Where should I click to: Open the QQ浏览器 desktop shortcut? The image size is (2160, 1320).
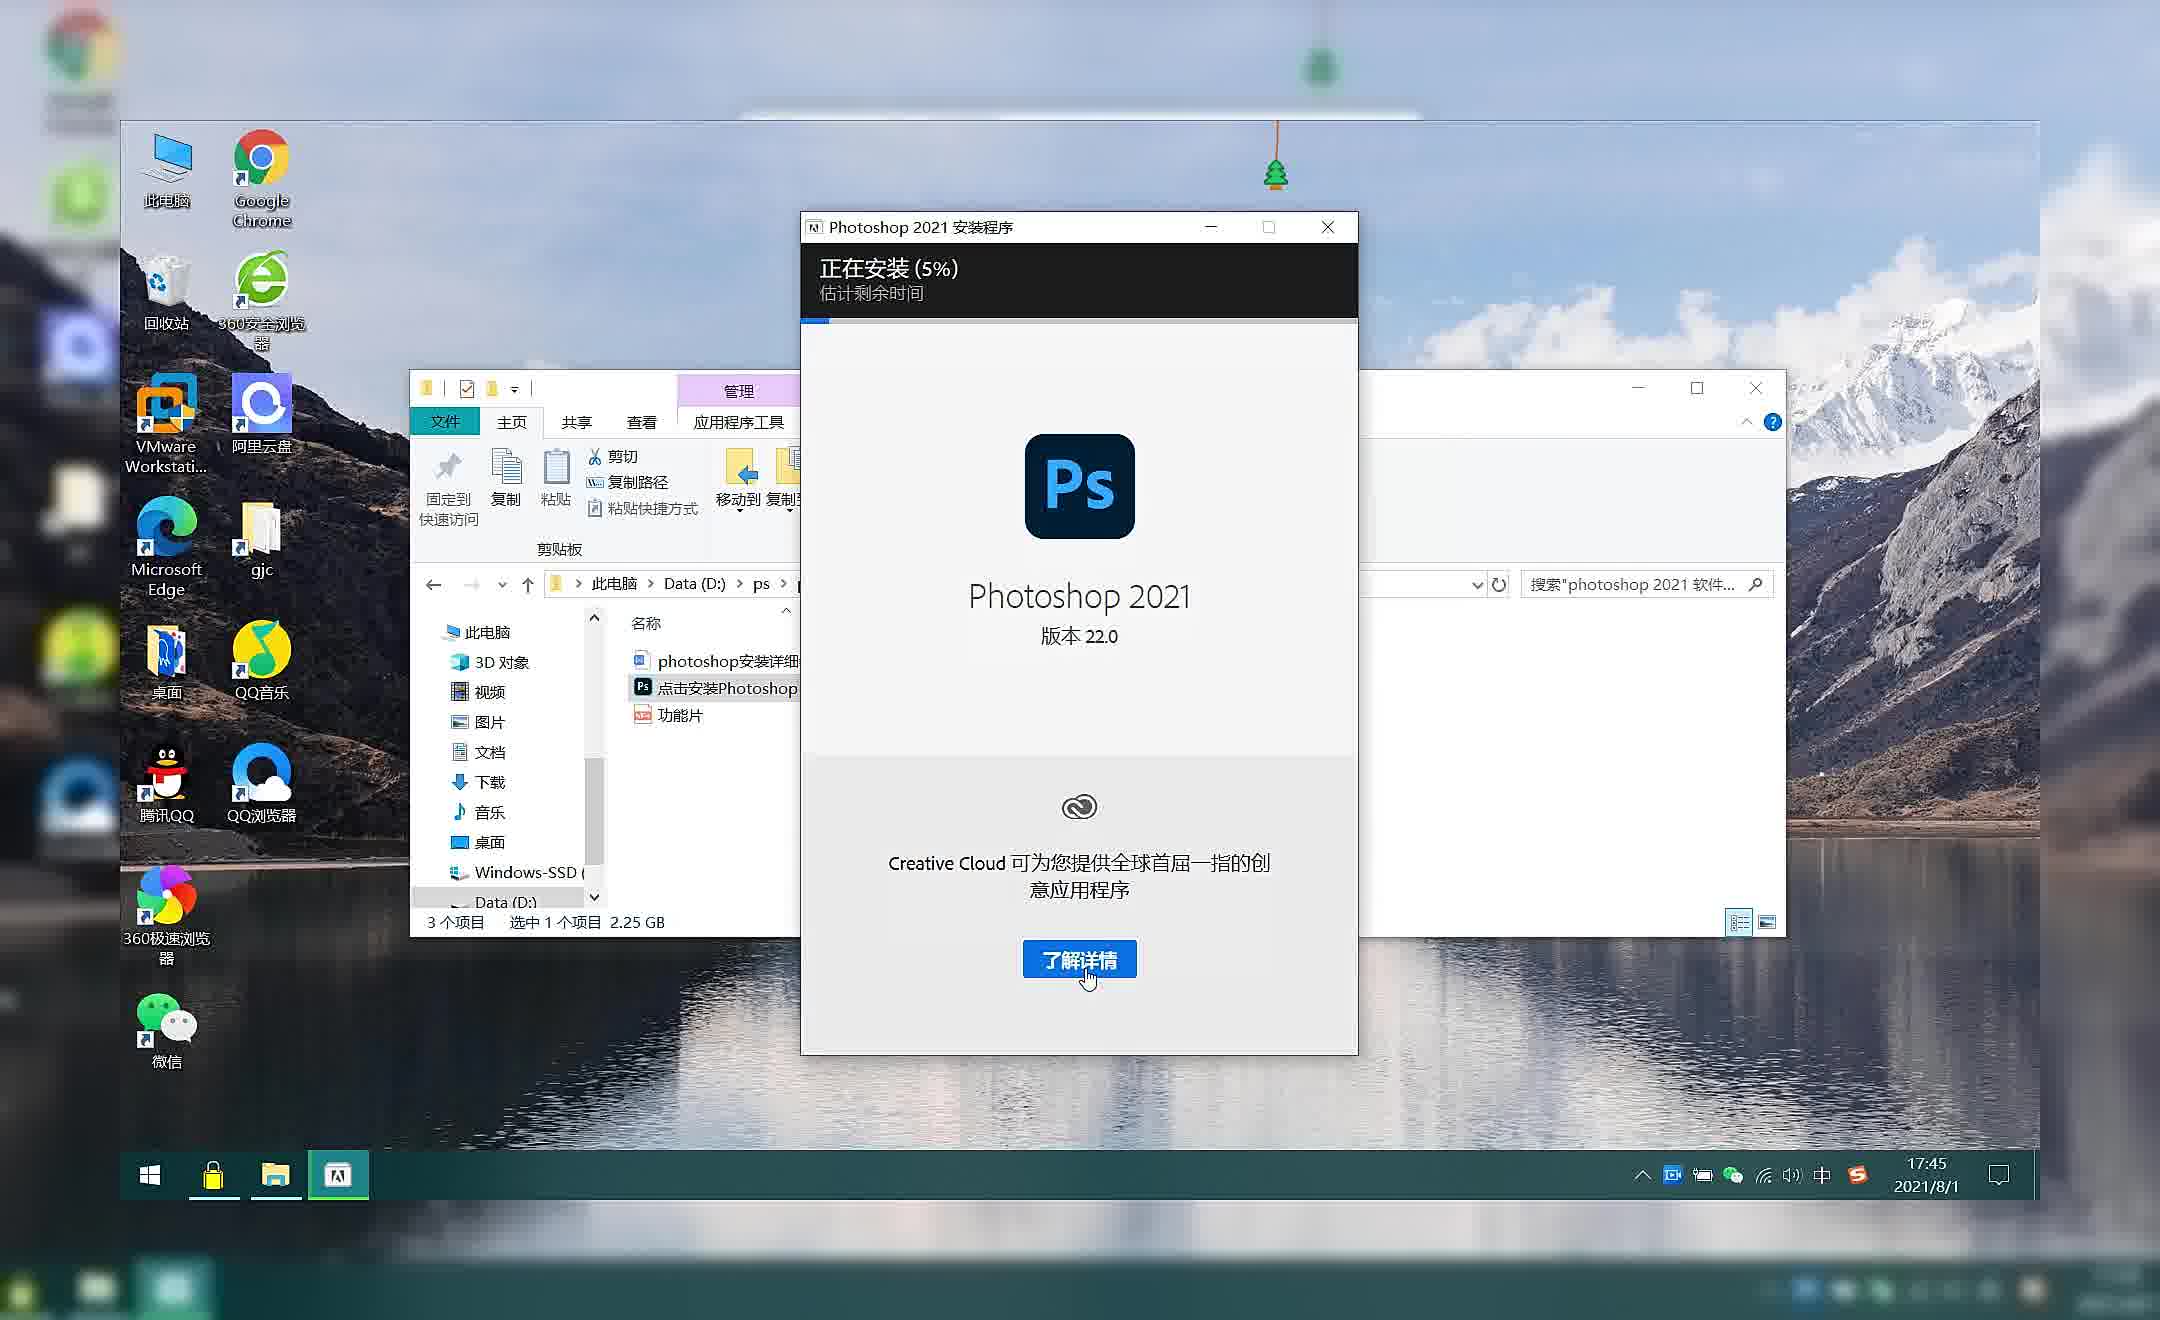(261, 784)
